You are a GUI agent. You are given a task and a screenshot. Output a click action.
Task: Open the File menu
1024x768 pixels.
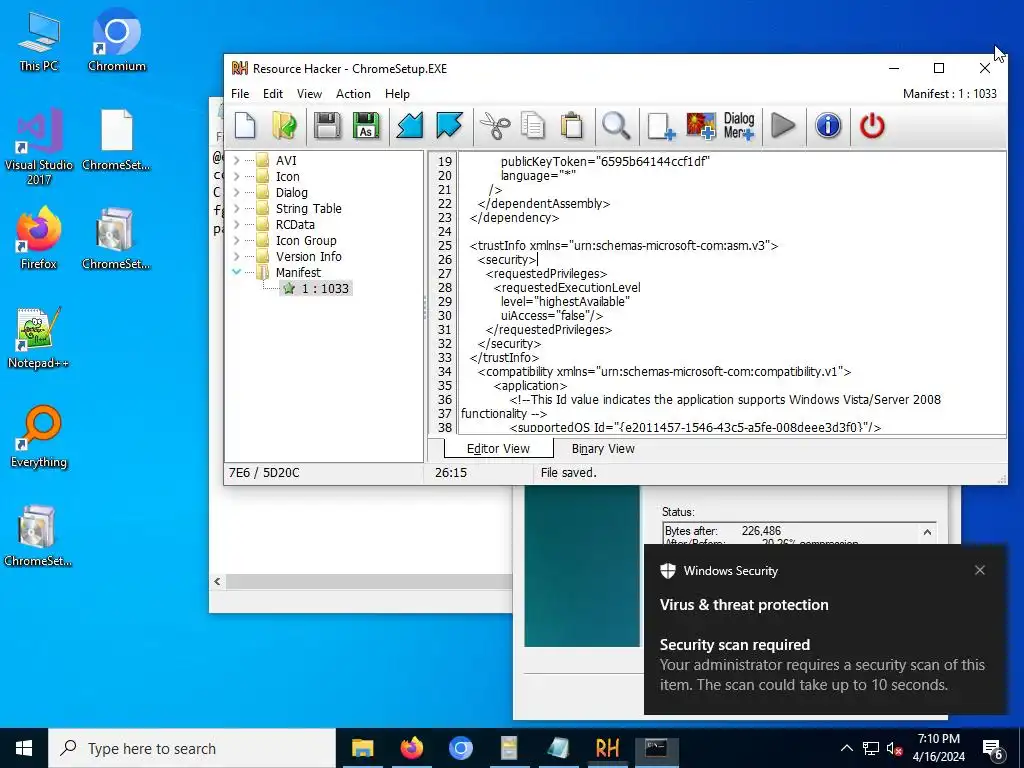coord(240,94)
